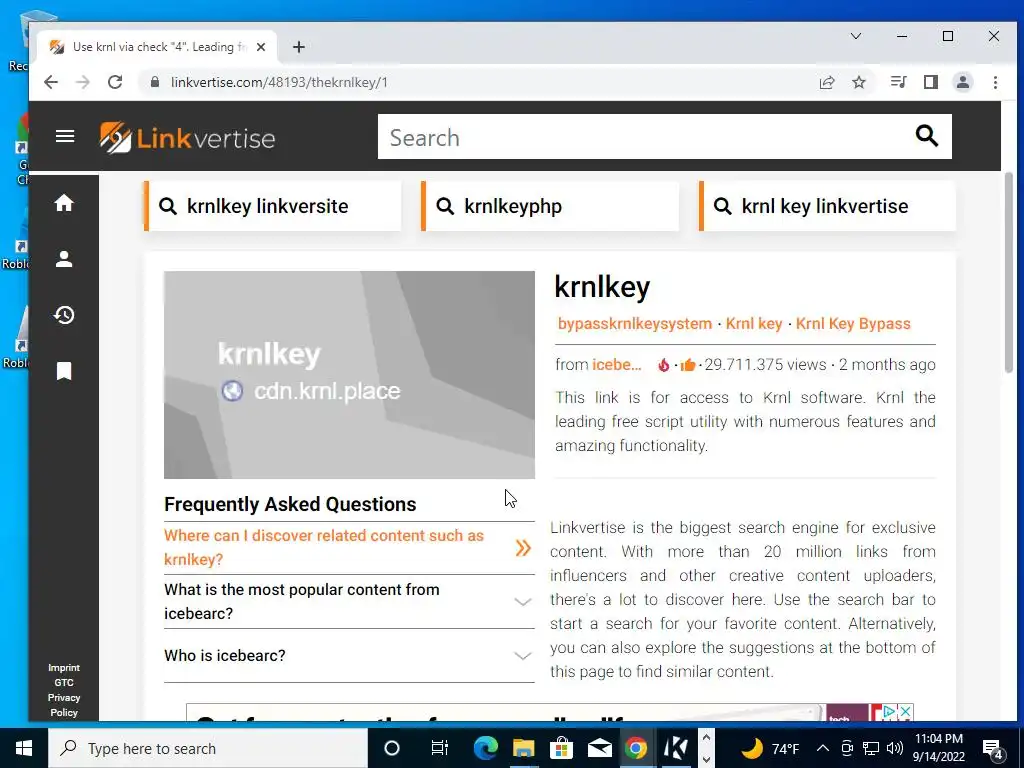
Task: Open the Linkvertise hamburger menu
Action: click(x=65, y=136)
